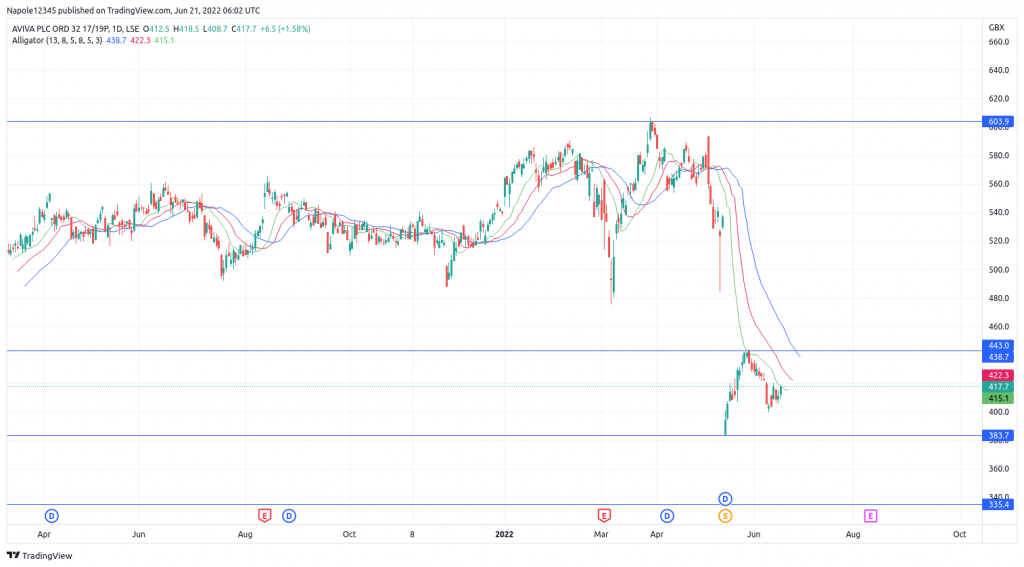Click the 1D interval label in the header

[117, 29]
